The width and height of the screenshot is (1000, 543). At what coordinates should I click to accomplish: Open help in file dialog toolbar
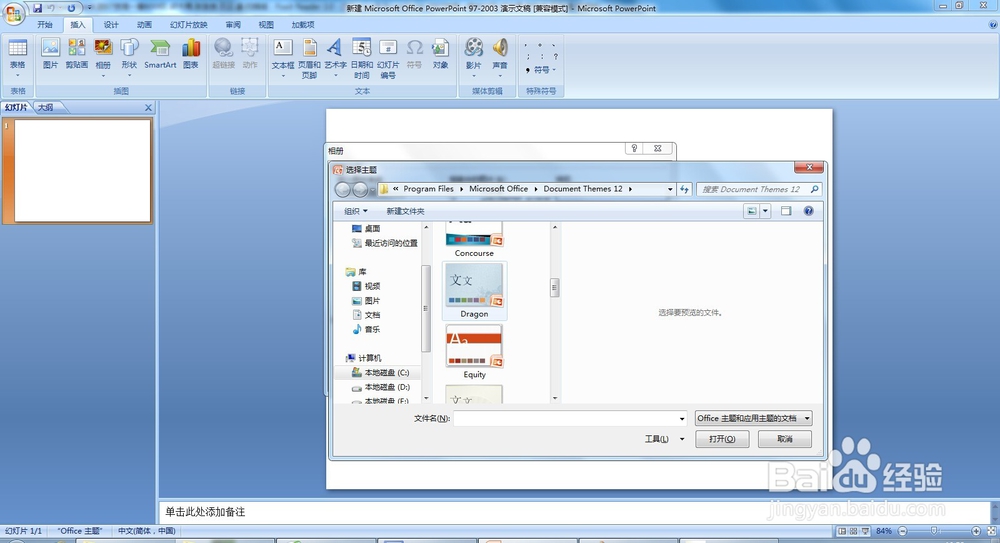coord(808,211)
